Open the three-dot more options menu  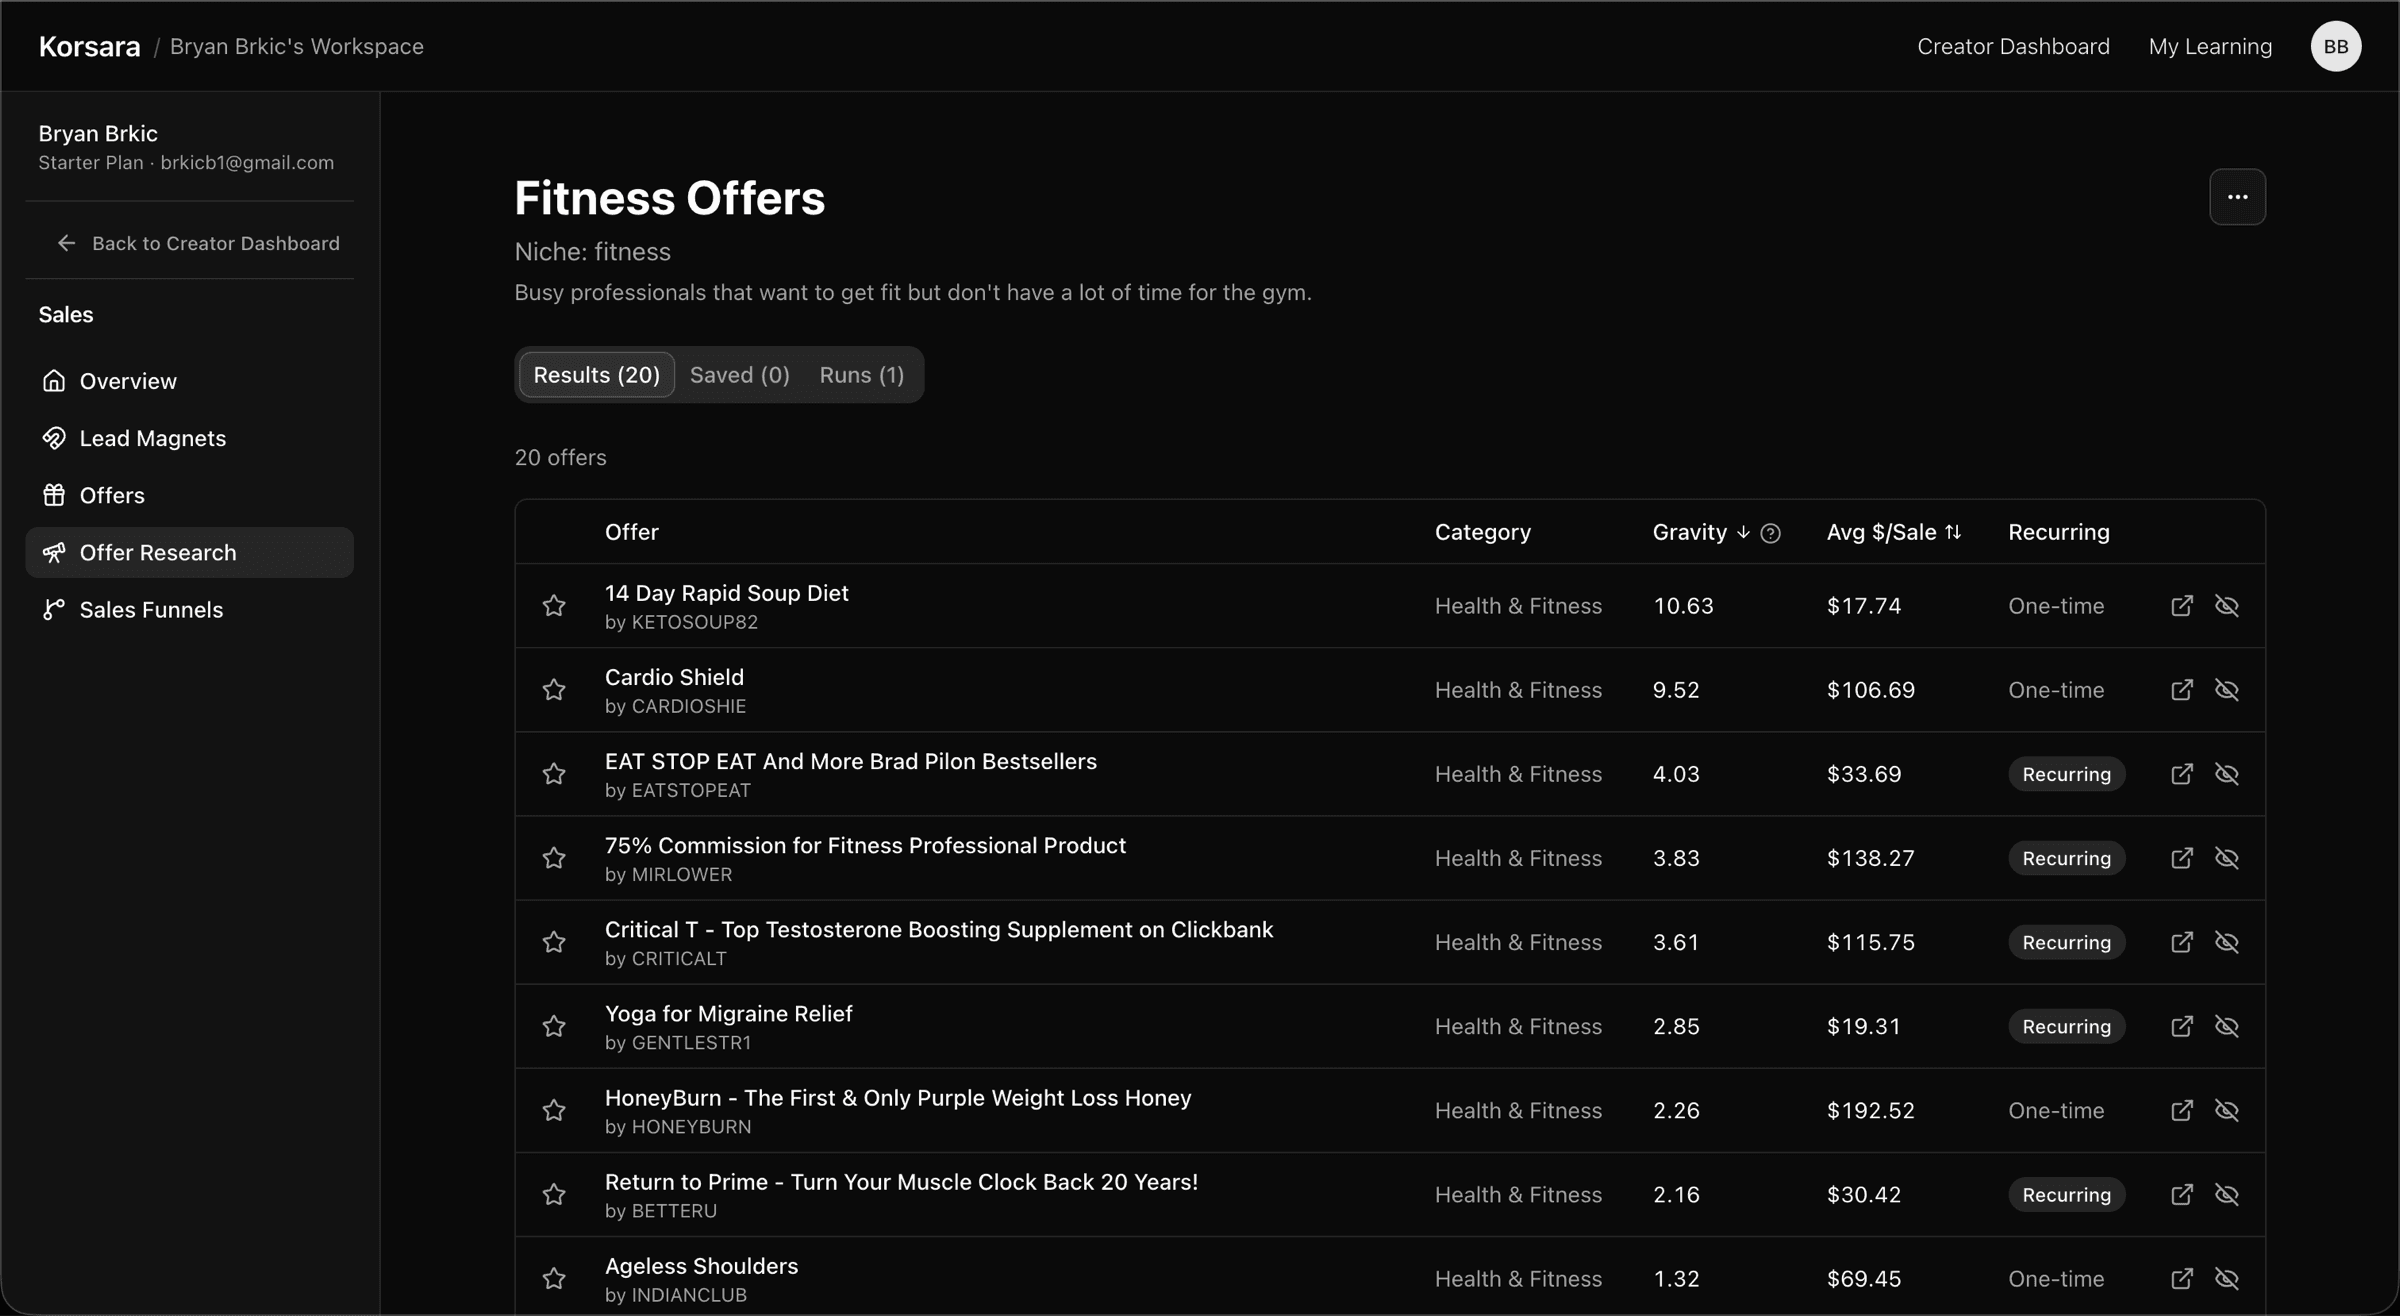2237,197
